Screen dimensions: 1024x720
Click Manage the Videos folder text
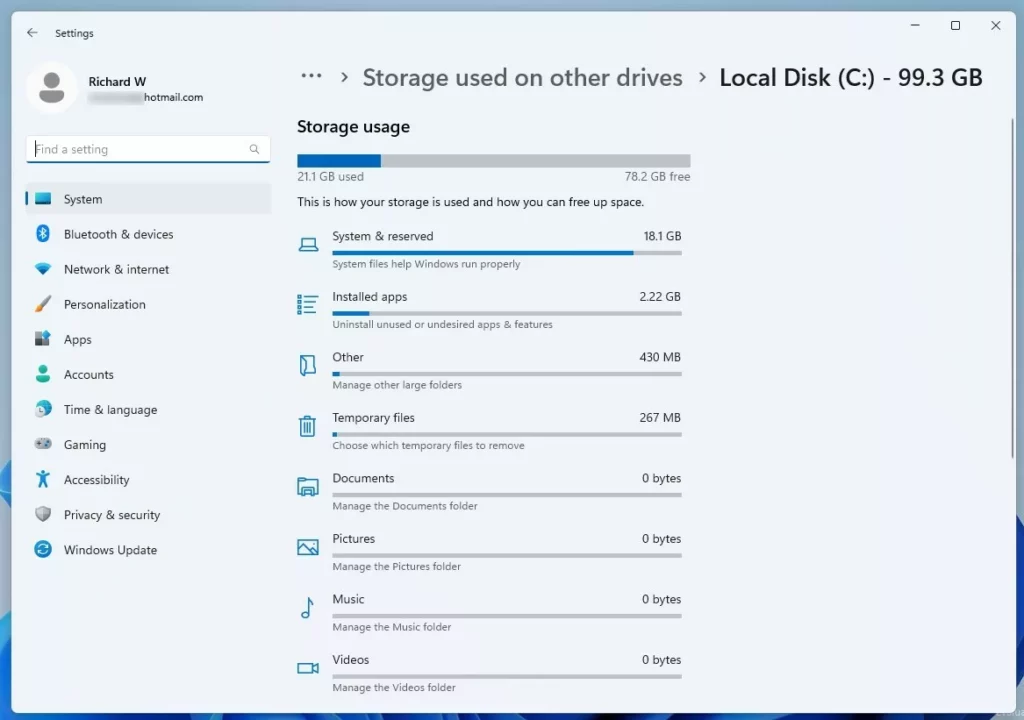(394, 687)
